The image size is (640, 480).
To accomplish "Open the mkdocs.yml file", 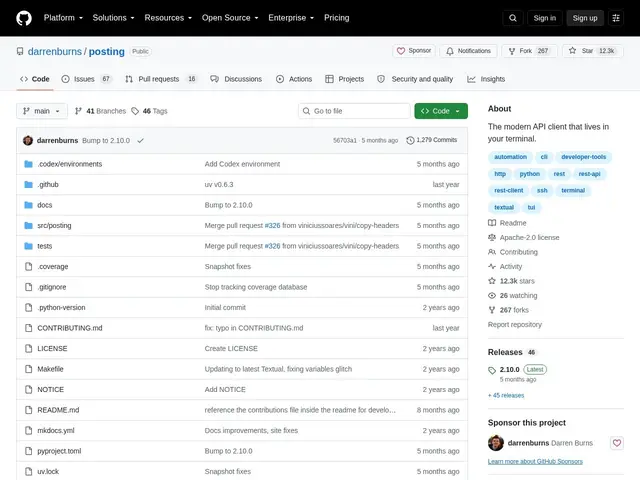I will coord(56,431).
